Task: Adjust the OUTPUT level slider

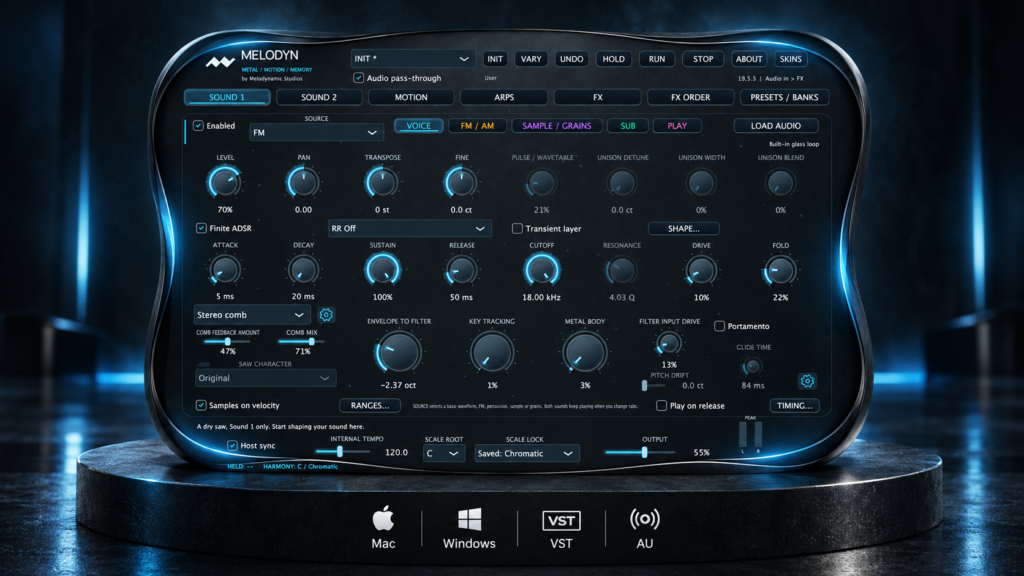Action: [x=639, y=452]
